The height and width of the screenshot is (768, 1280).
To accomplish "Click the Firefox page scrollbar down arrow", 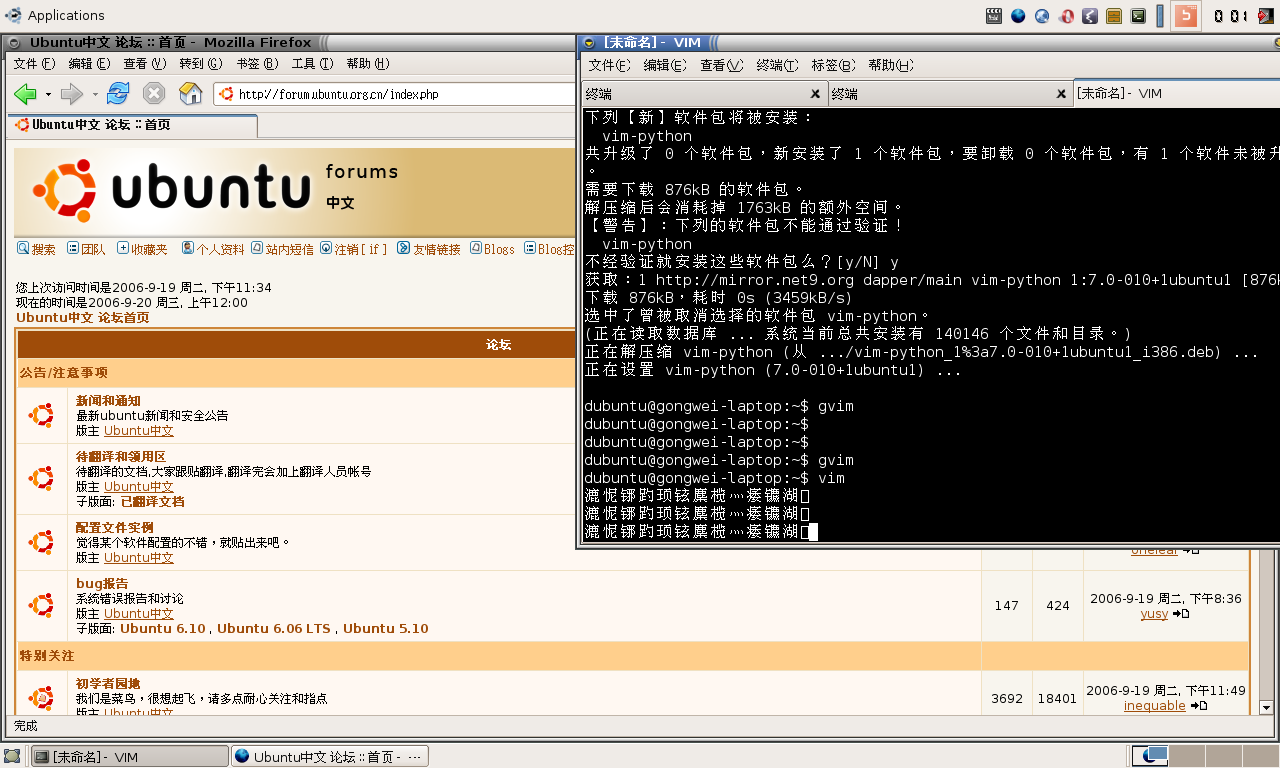I will click(x=1266, y=706).
